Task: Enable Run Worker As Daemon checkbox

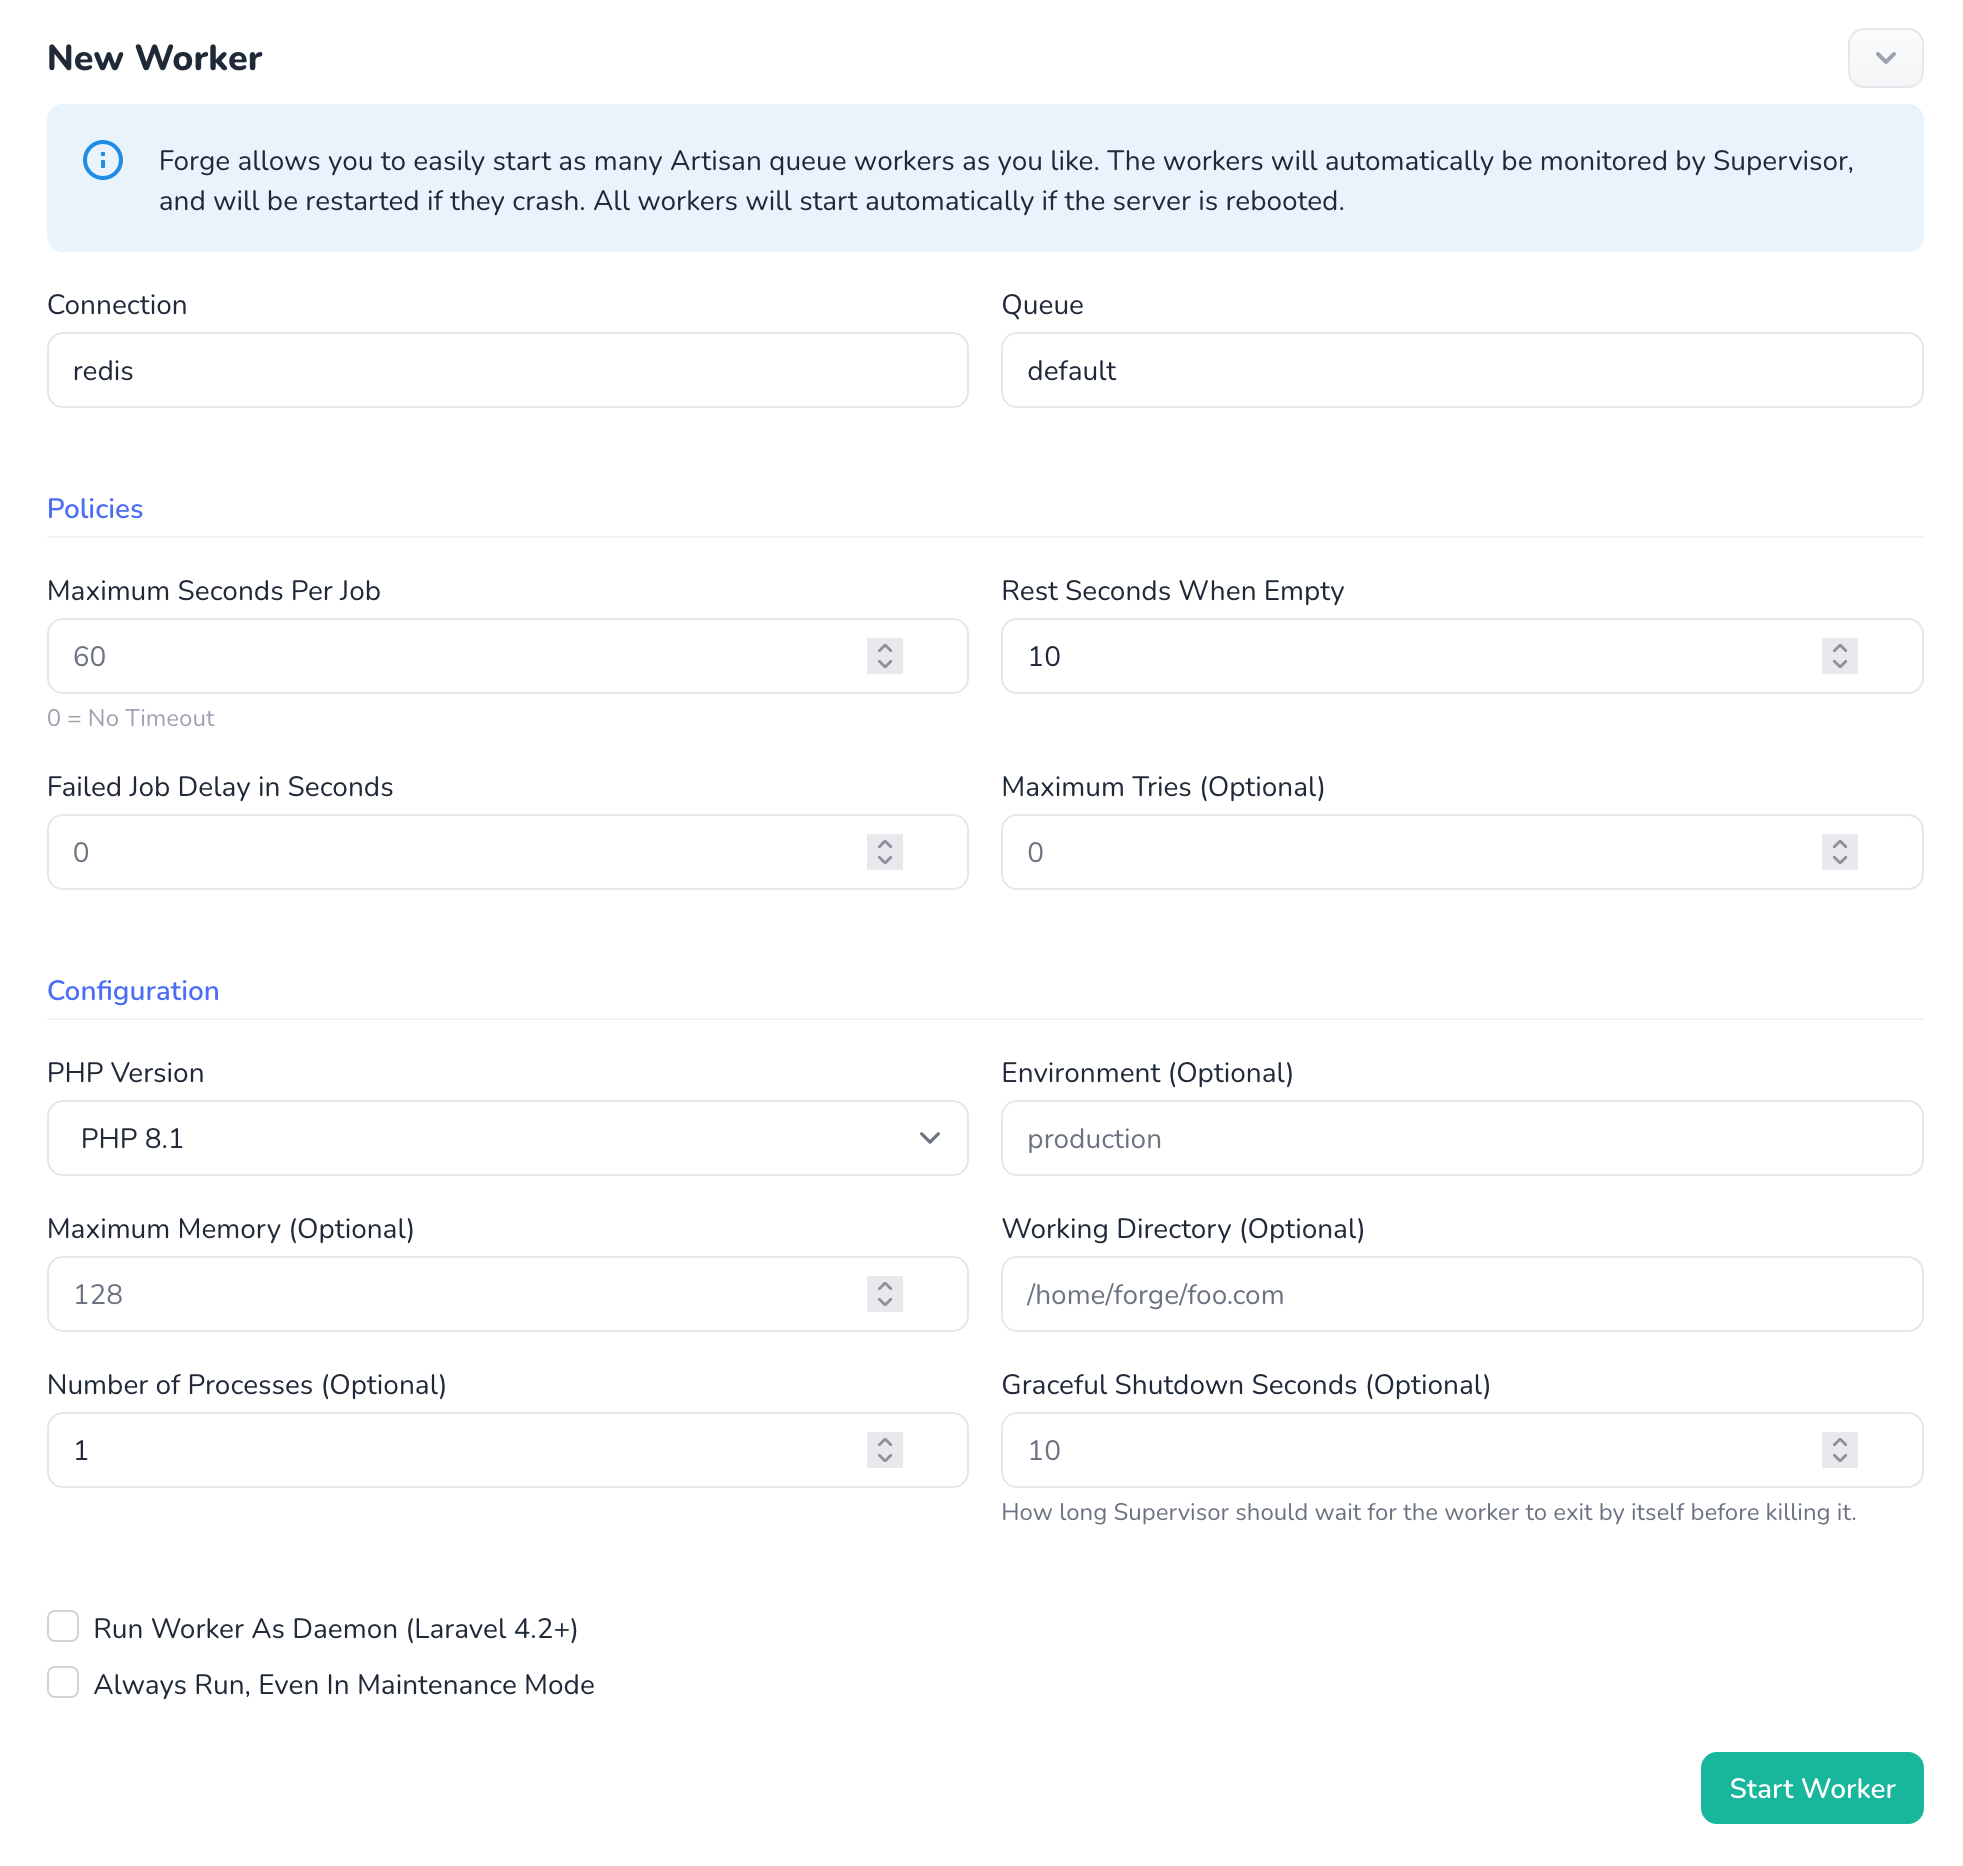Action: (x=63, y=1628)
